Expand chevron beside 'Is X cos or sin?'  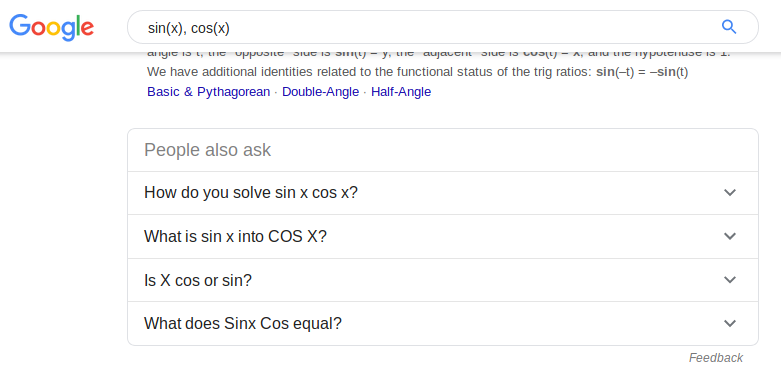tap(730, 280)
